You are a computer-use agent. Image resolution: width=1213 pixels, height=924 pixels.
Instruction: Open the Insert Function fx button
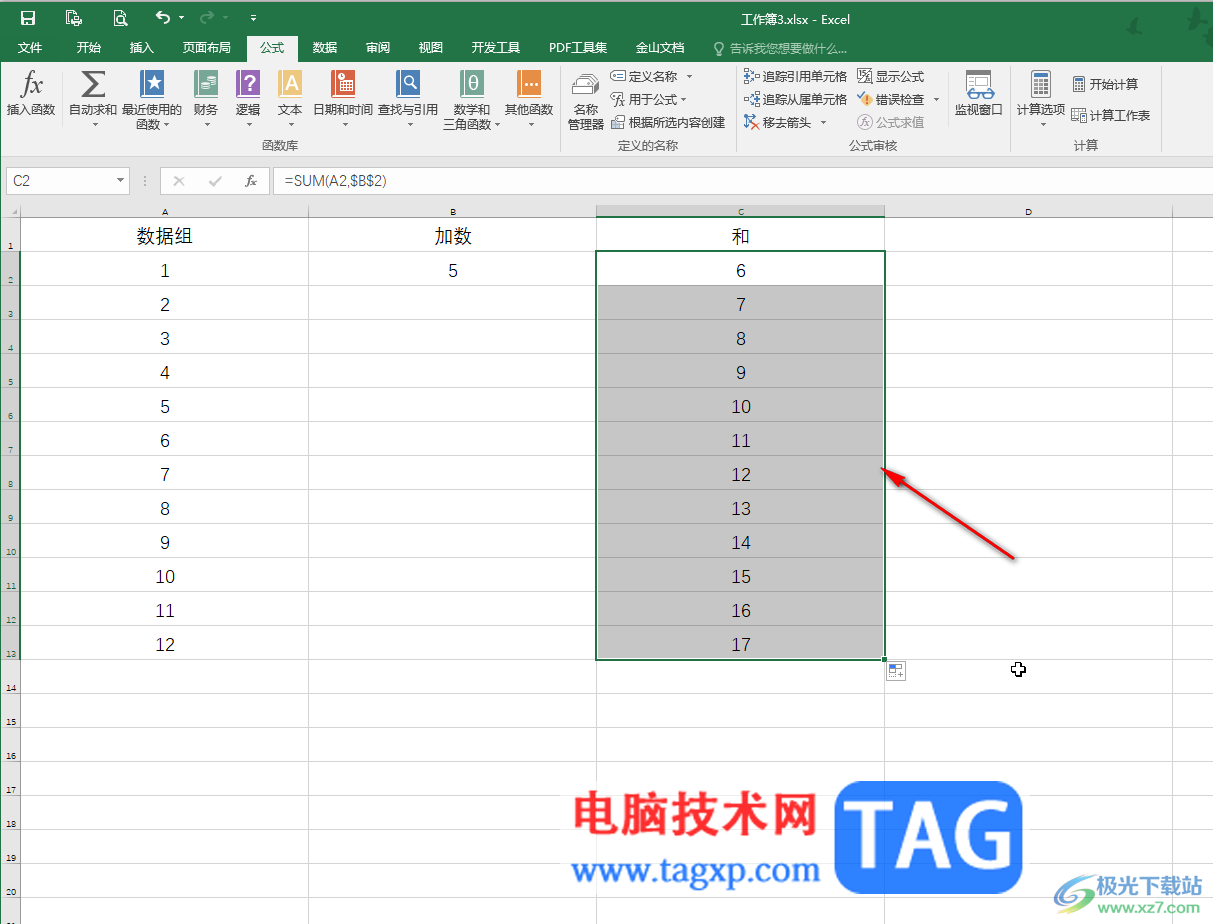[31, 96]
